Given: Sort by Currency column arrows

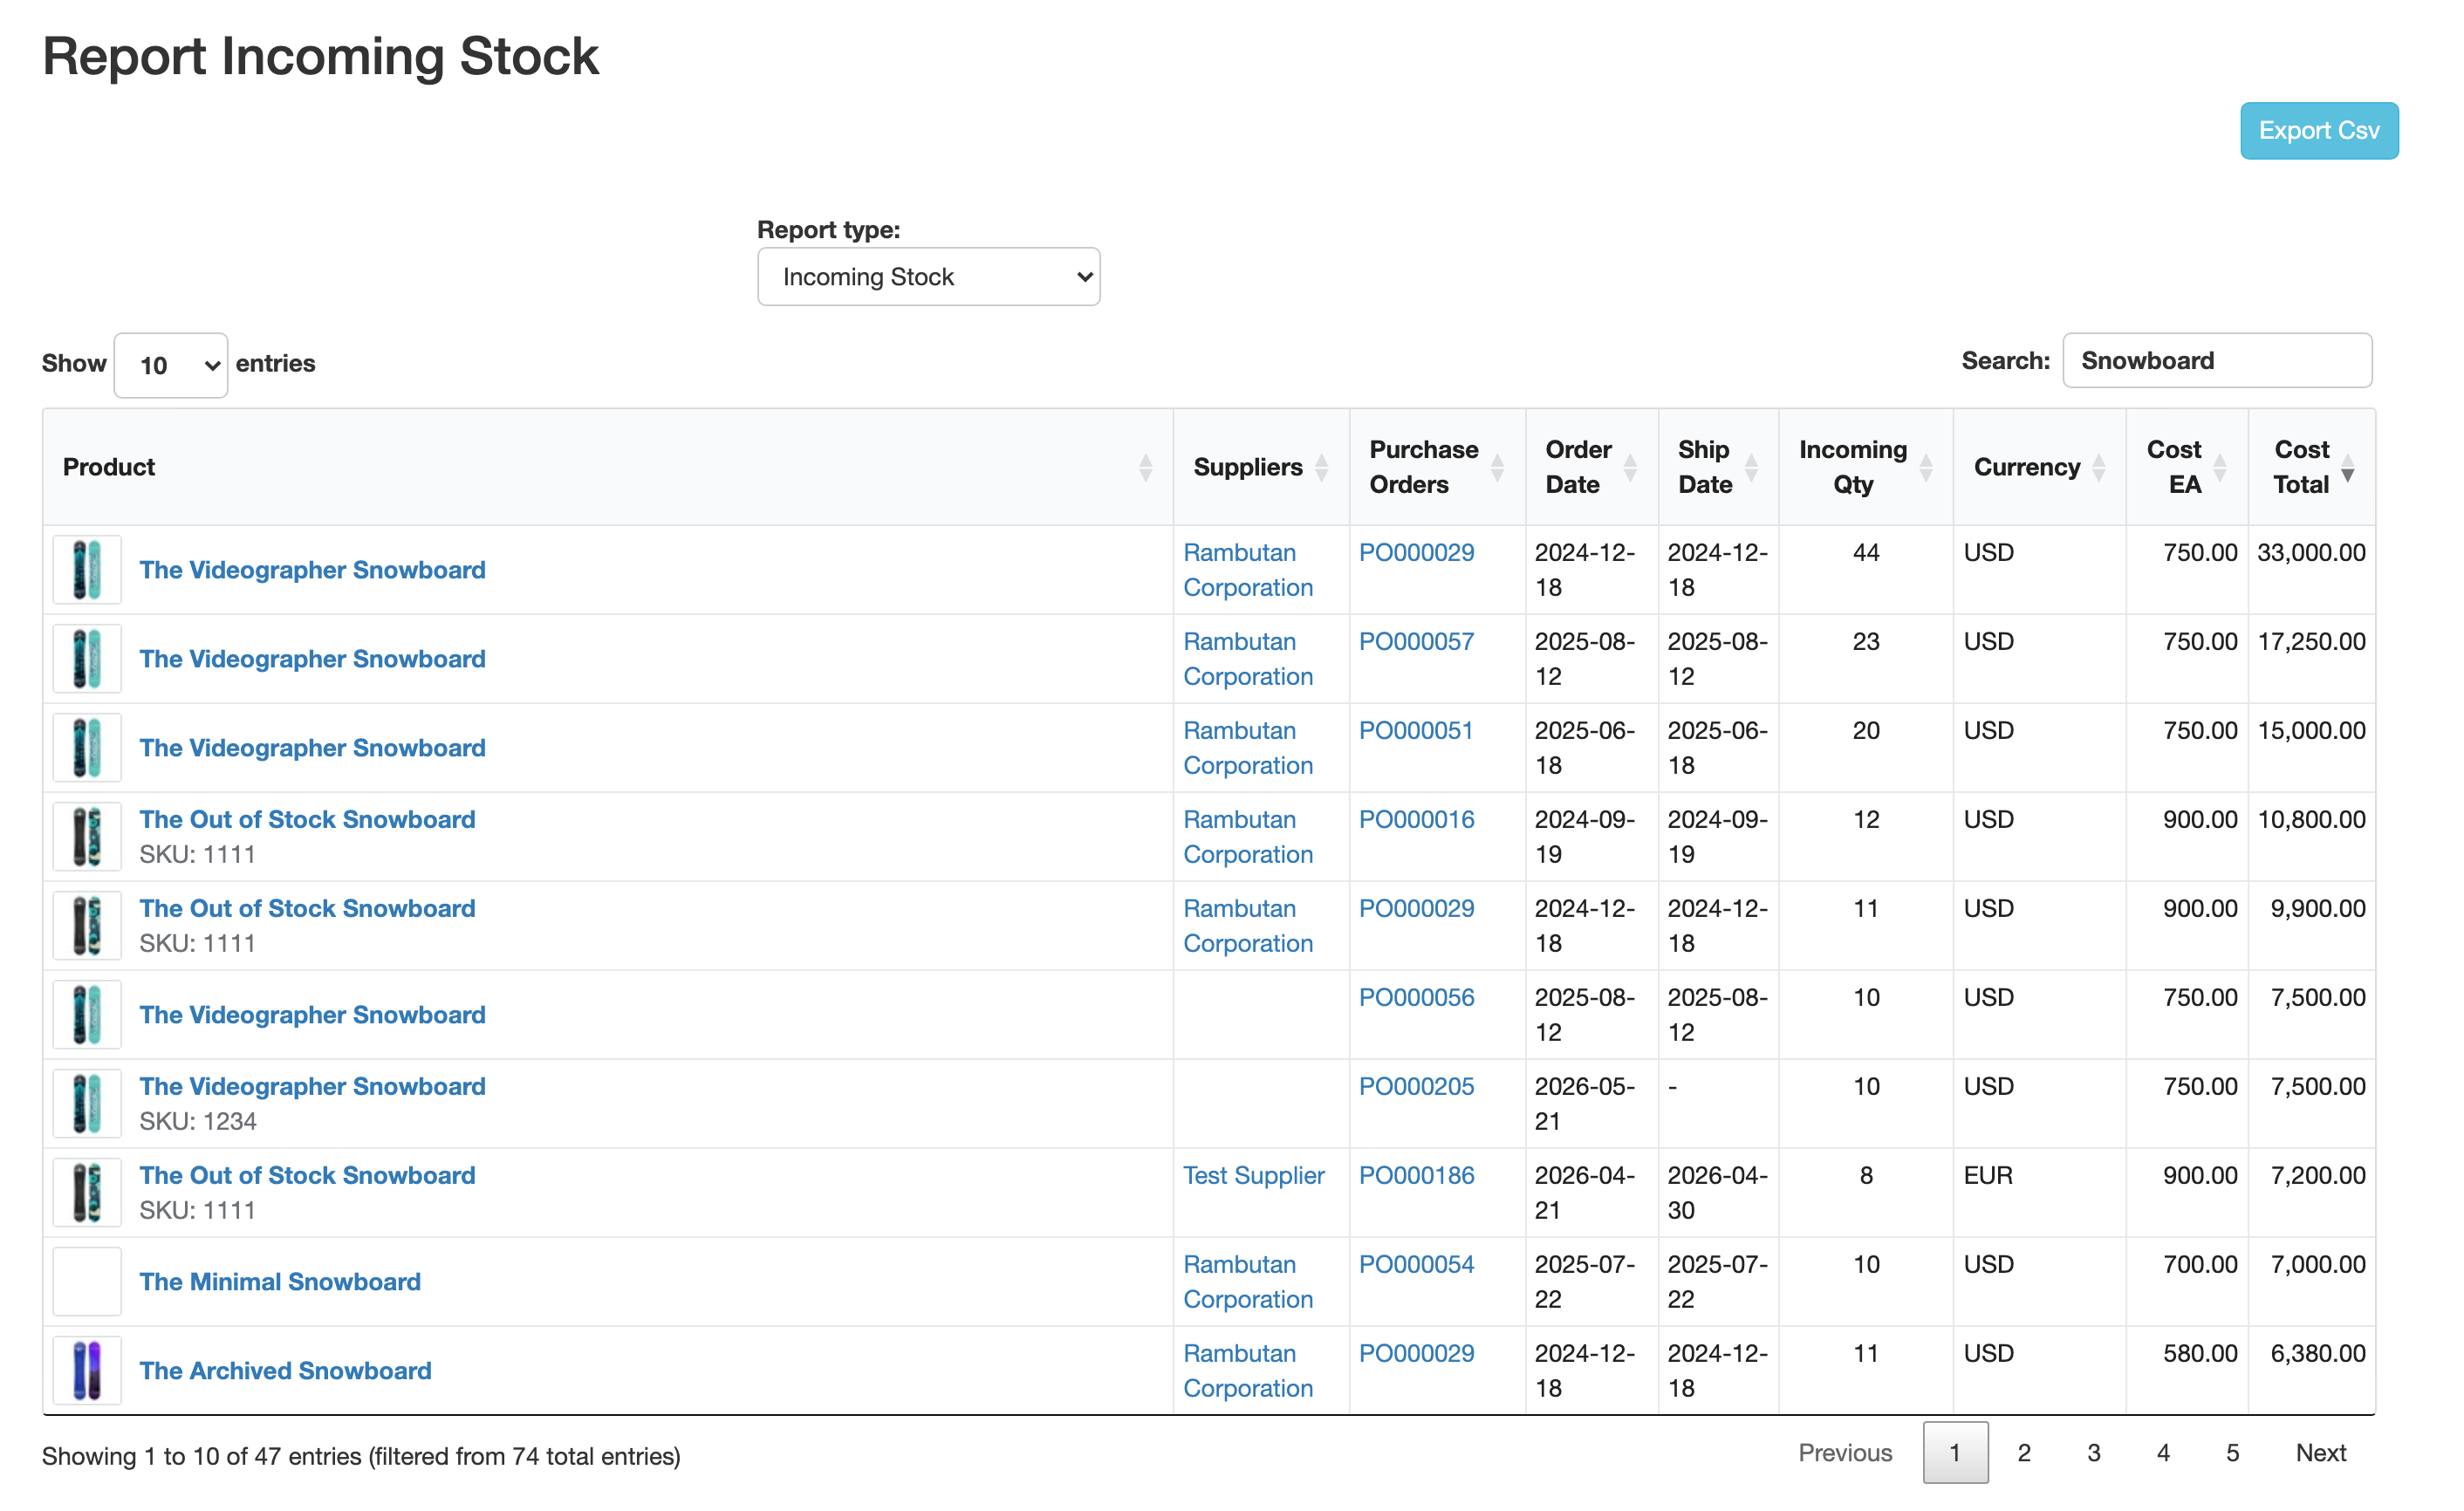Looking at the screenshot, I should point(2099,467).
